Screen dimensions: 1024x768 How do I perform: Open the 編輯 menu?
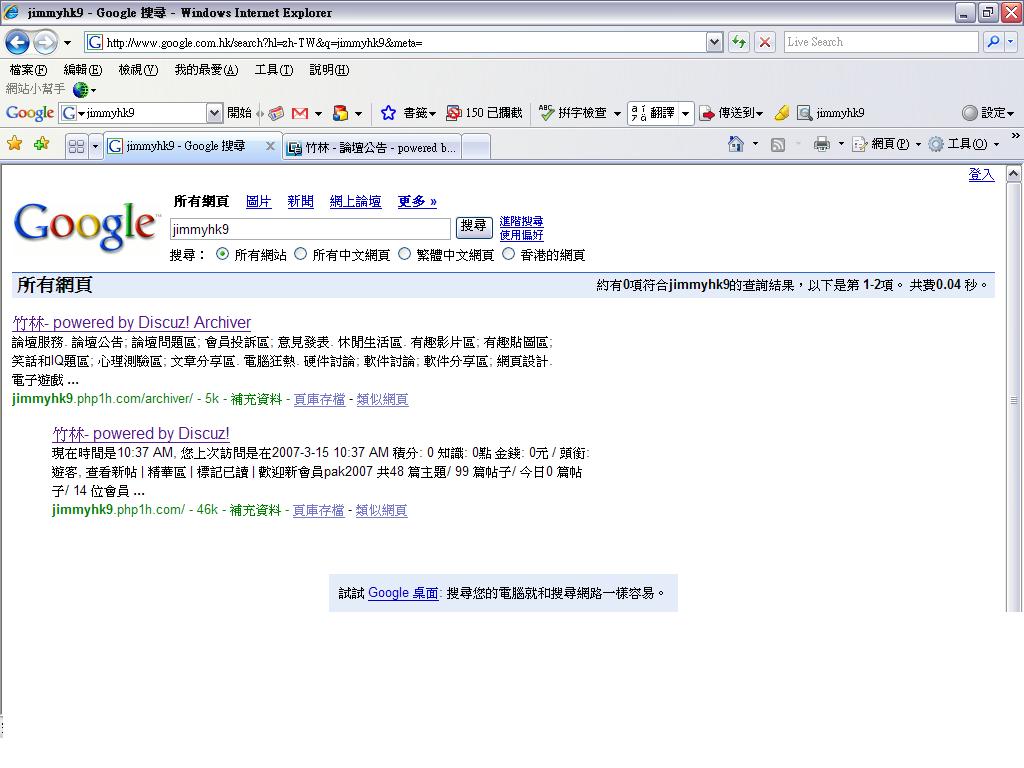82,70
